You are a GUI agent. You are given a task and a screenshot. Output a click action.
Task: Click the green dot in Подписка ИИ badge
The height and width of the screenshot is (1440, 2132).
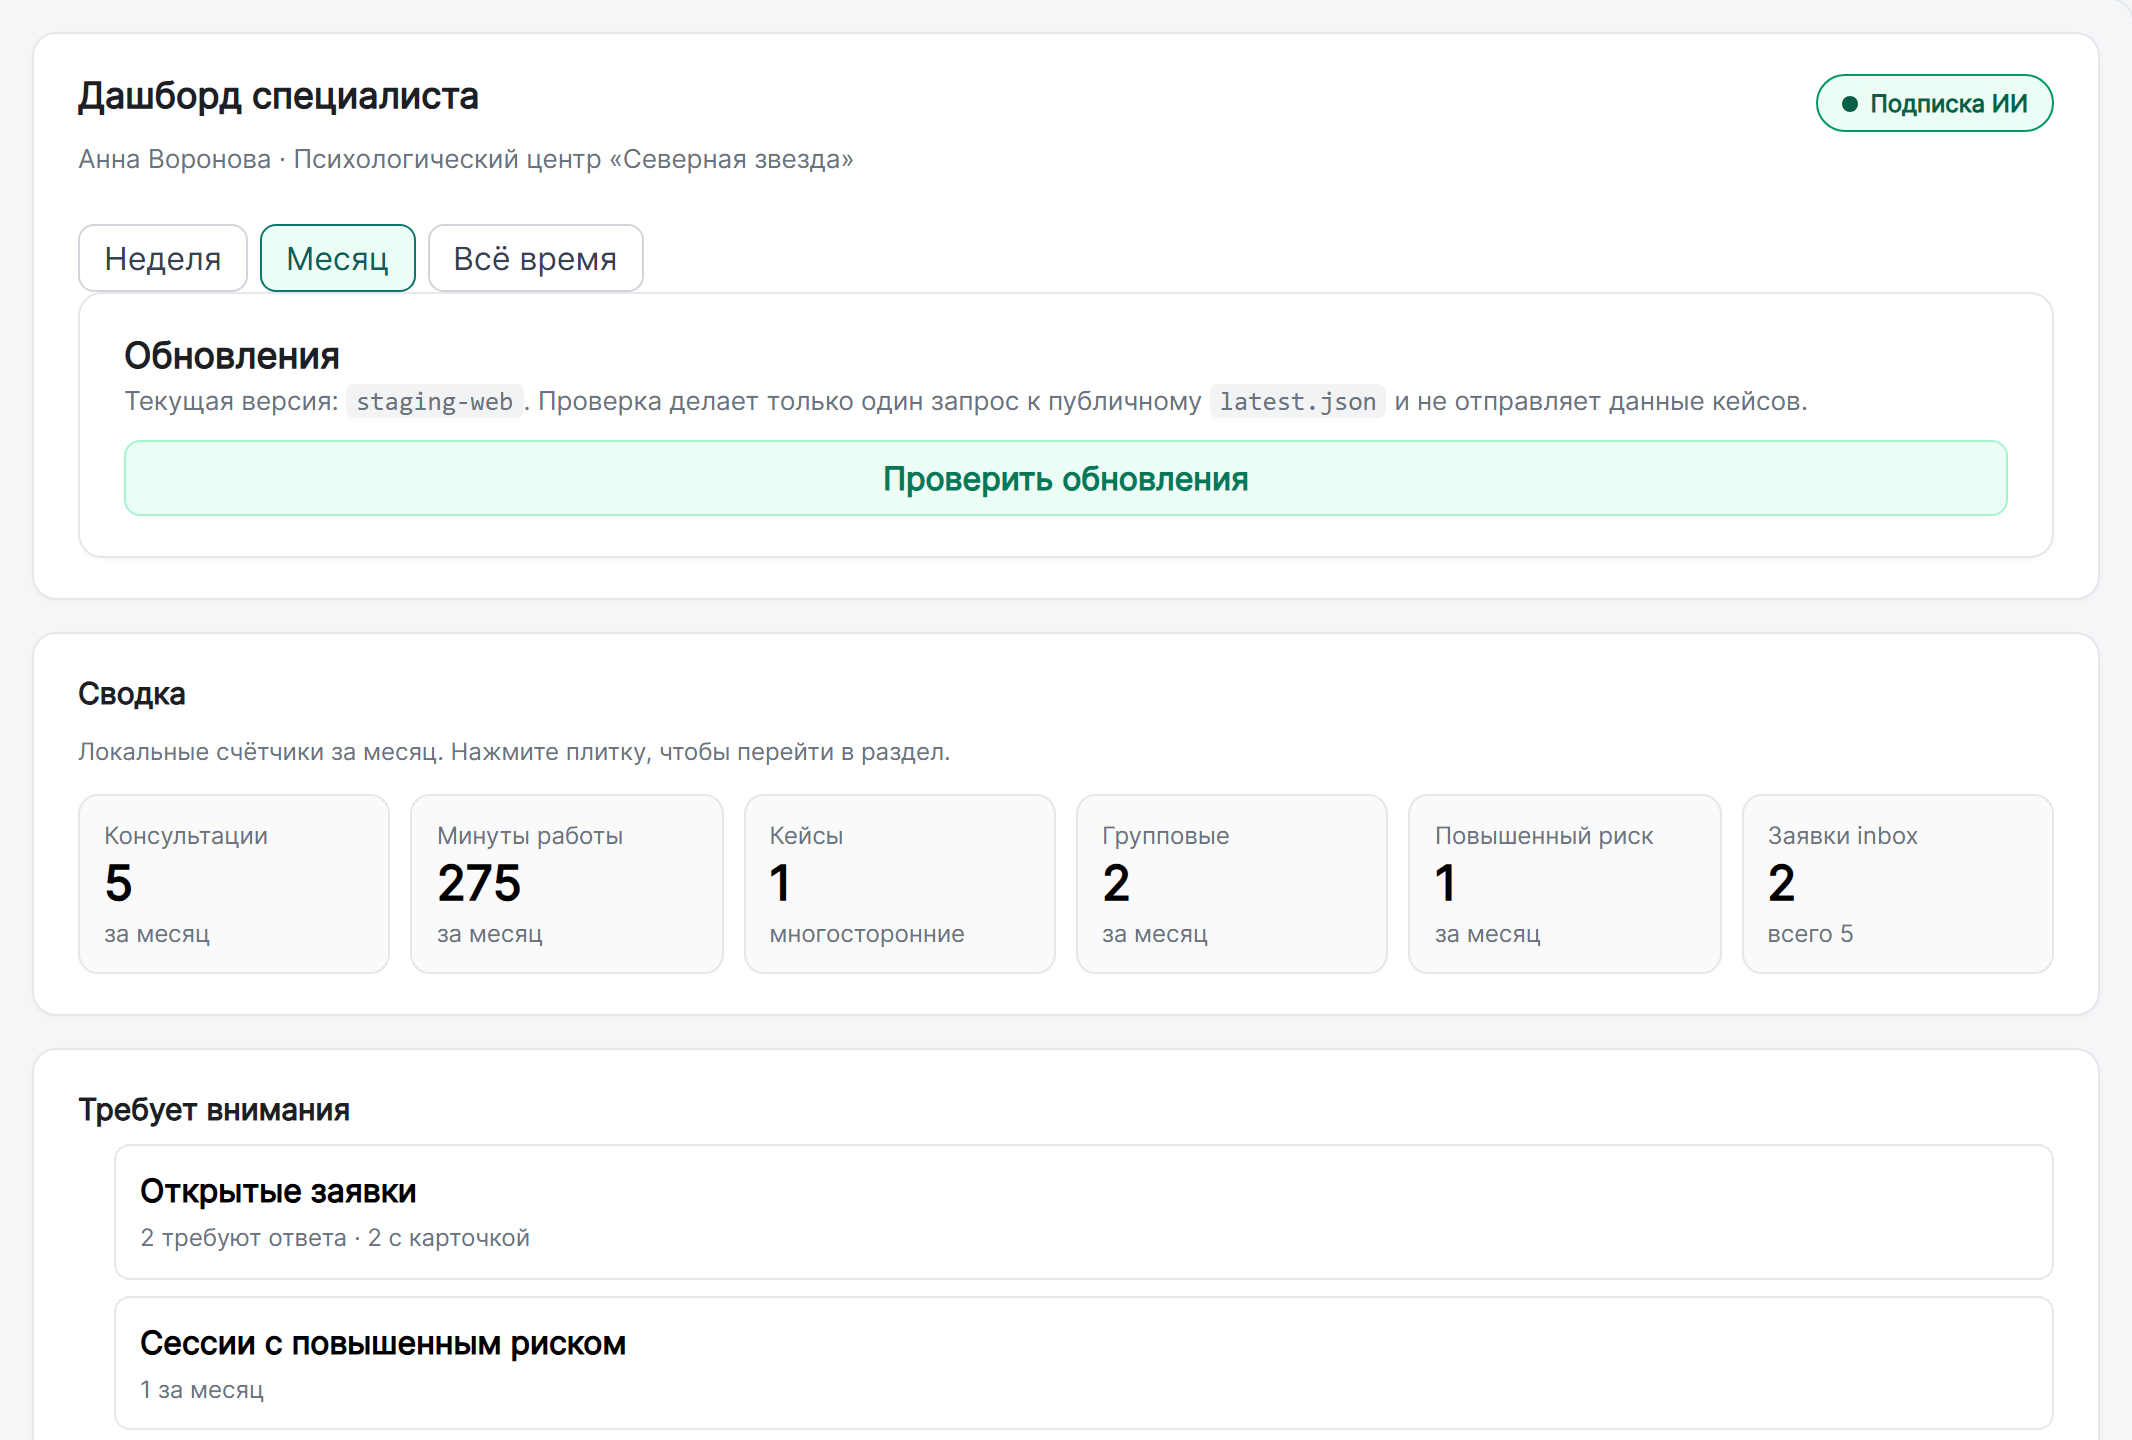point(1850,104)
